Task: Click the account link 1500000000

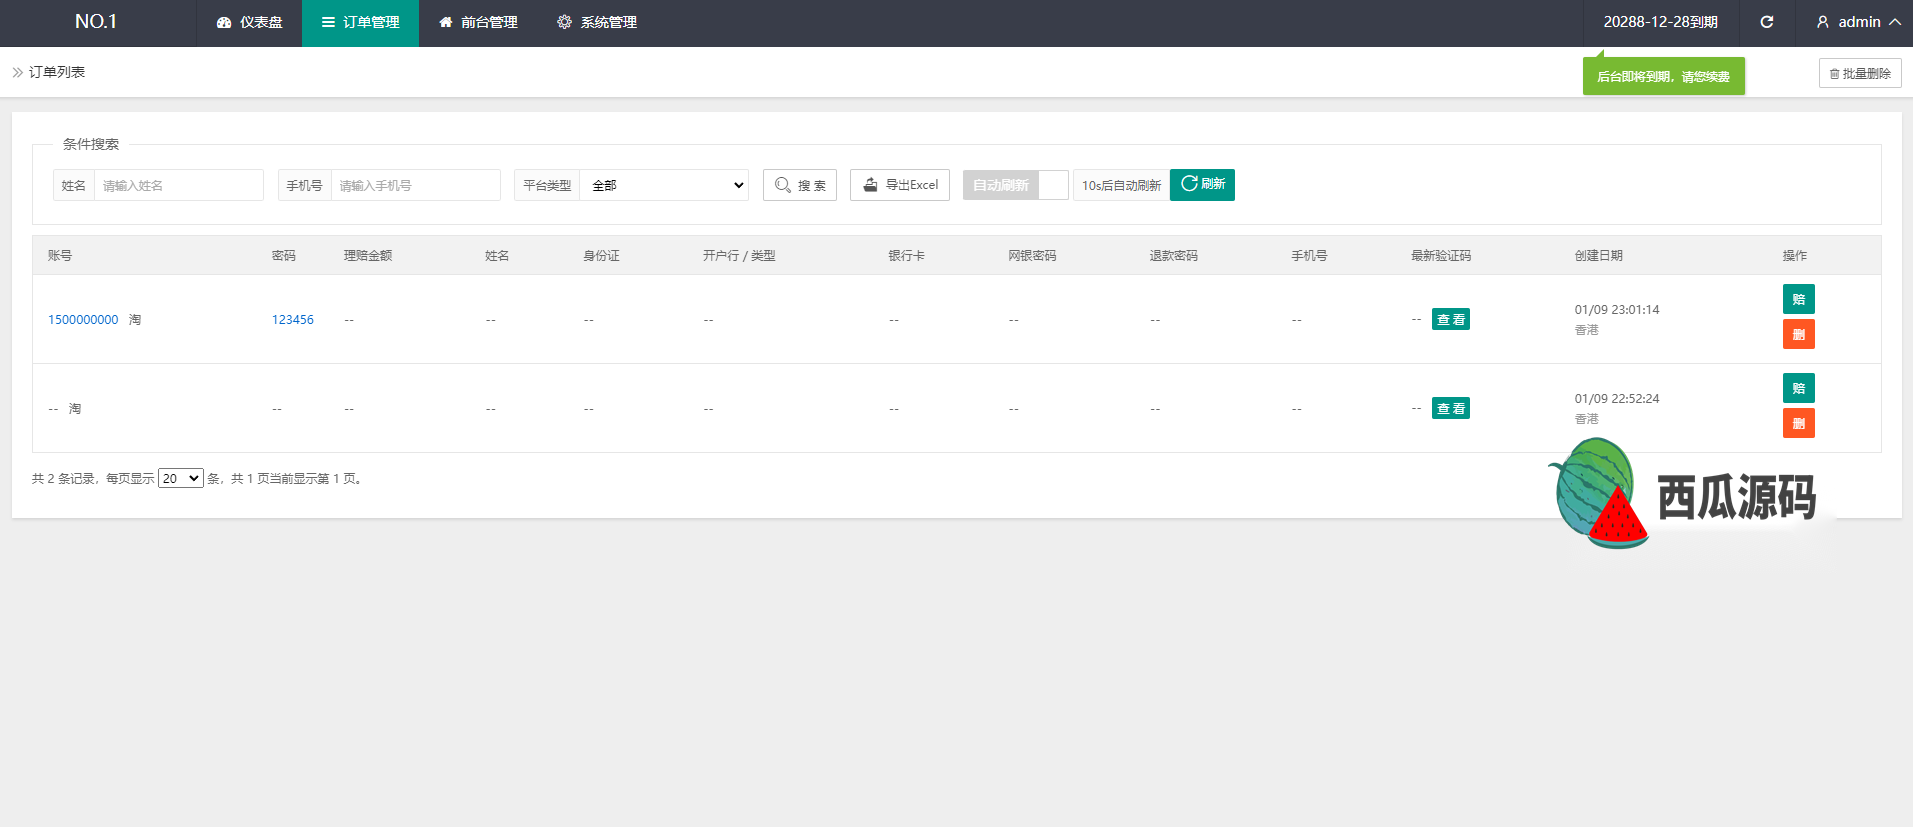Action: click(x=83, y=320)
